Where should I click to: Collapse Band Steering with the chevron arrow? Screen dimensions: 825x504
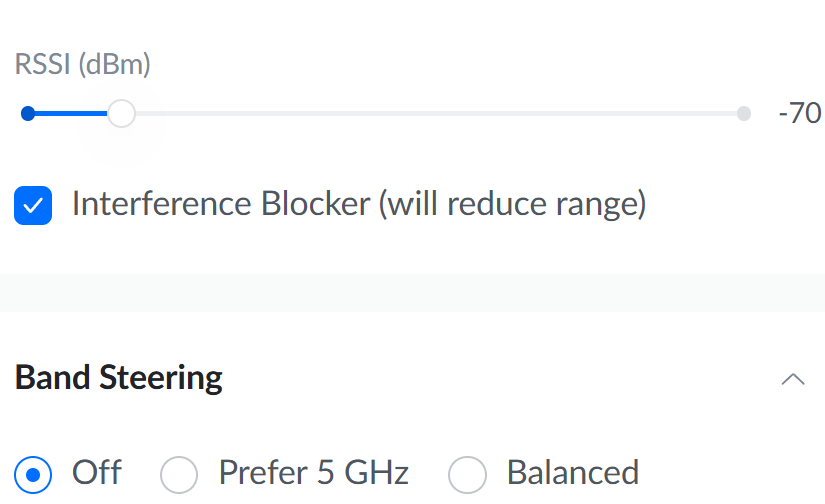click(x=793, y=379)
